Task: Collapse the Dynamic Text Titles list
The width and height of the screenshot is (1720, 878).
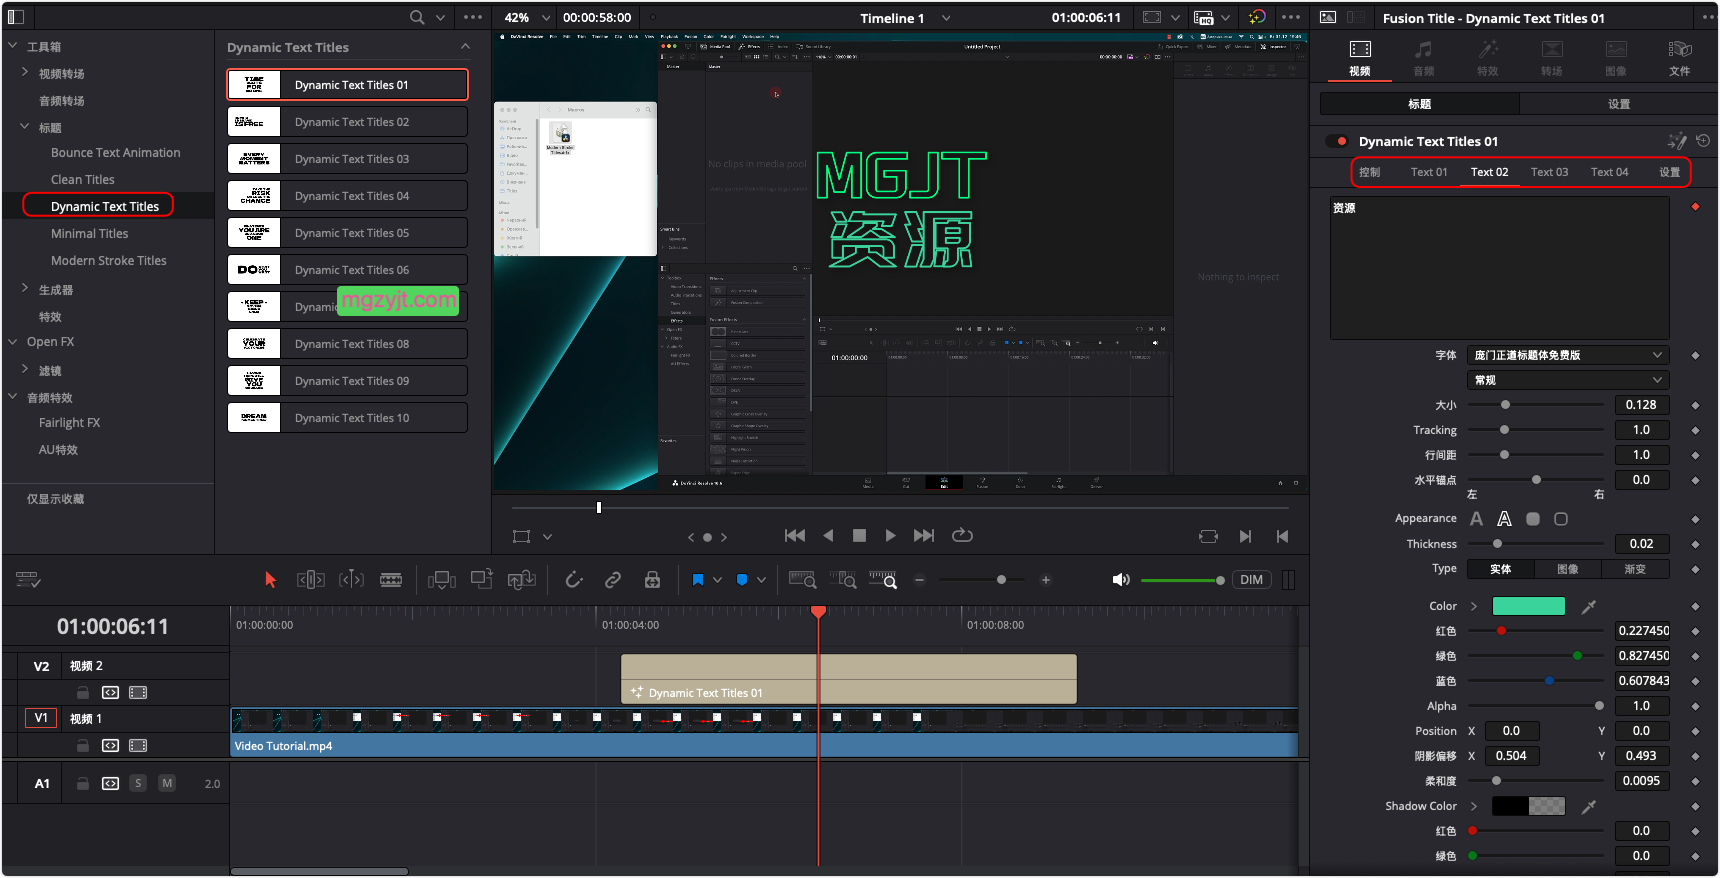Action: point(465,47)
